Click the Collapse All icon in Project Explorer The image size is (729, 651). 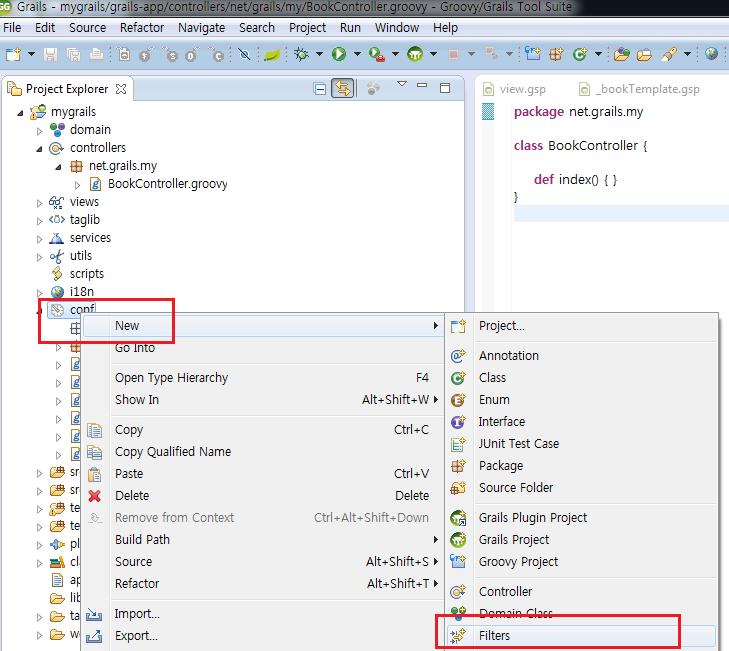click(320, 88)
